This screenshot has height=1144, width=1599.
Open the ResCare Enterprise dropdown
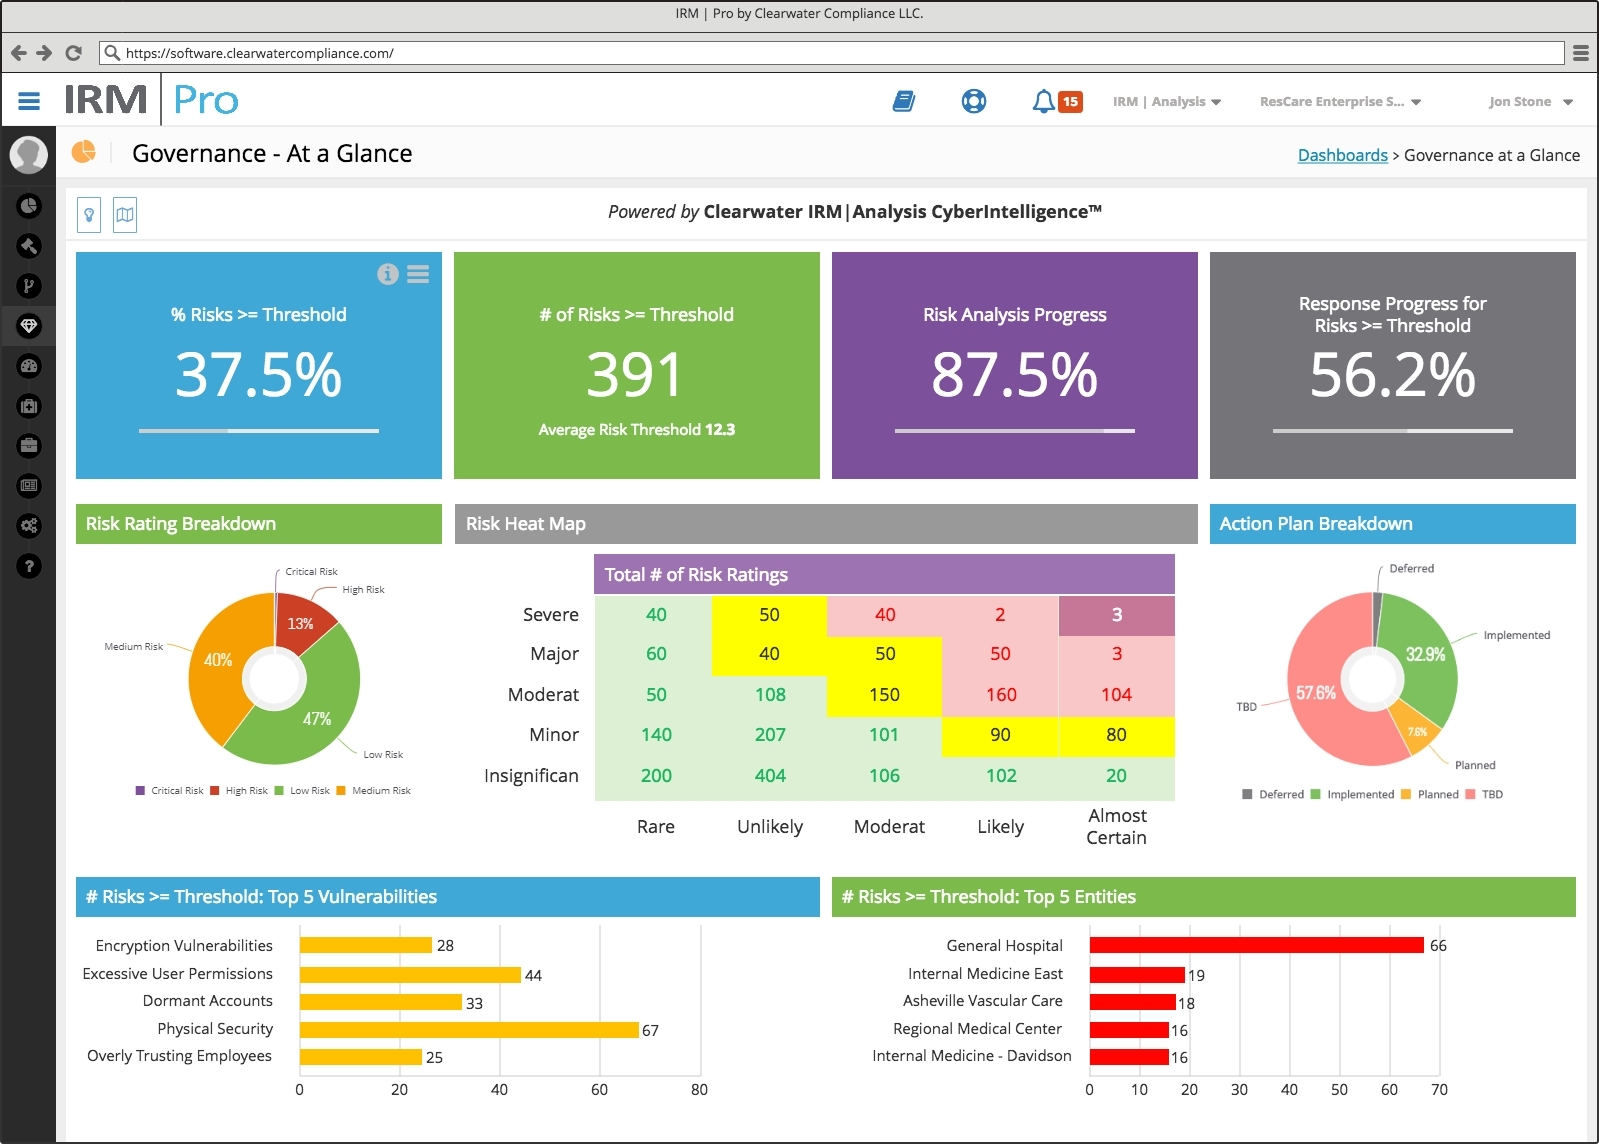pyautogui.click(x=1340, y=102)
